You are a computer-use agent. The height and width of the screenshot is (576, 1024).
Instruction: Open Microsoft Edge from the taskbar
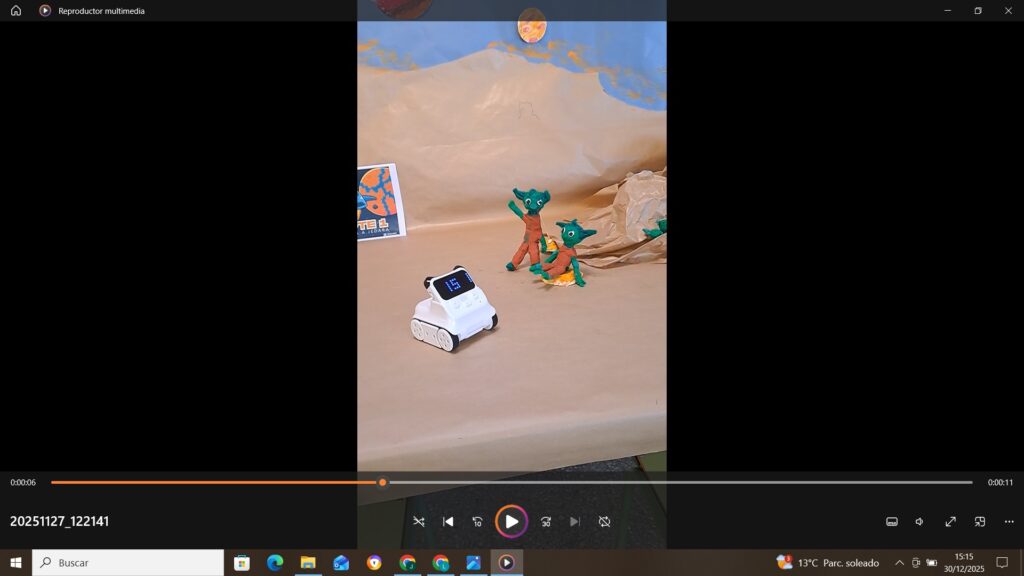275,563
